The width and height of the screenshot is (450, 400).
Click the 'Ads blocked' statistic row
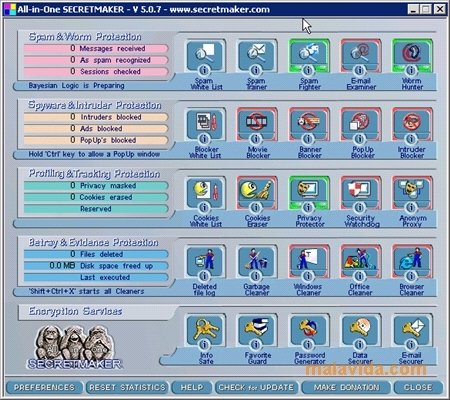point(96,129)
